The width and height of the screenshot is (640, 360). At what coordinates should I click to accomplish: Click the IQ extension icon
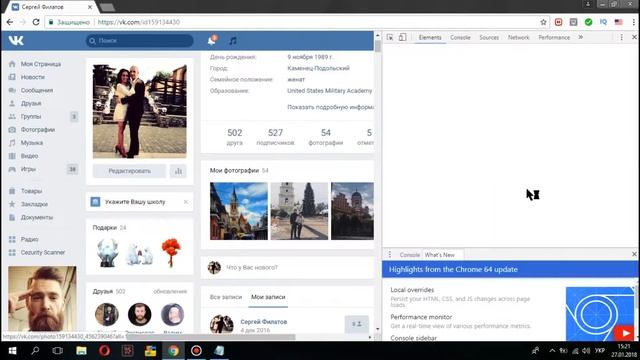click(603, 22)
